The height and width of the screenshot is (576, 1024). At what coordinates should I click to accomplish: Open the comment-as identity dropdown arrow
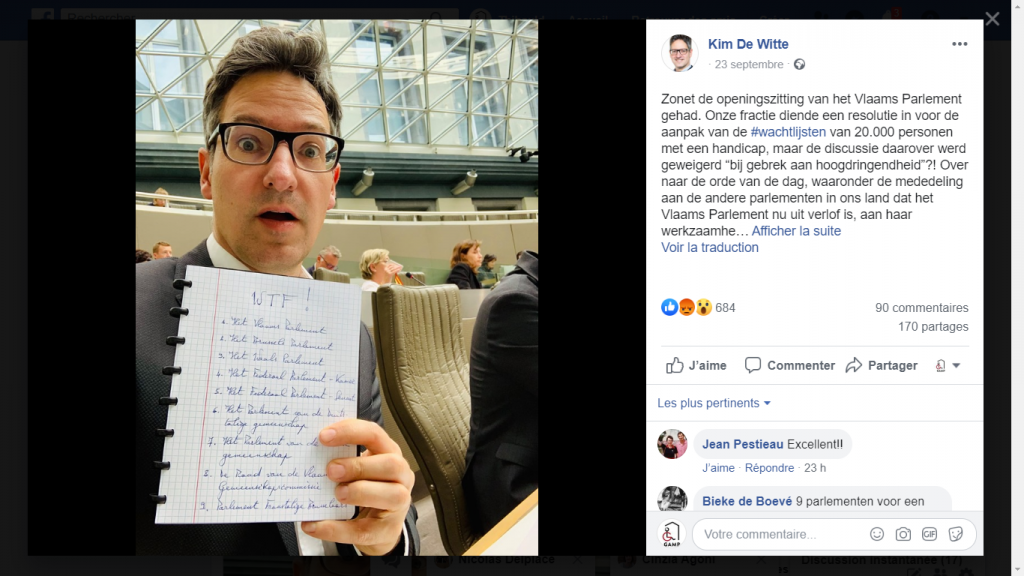[x=955, y=366]
